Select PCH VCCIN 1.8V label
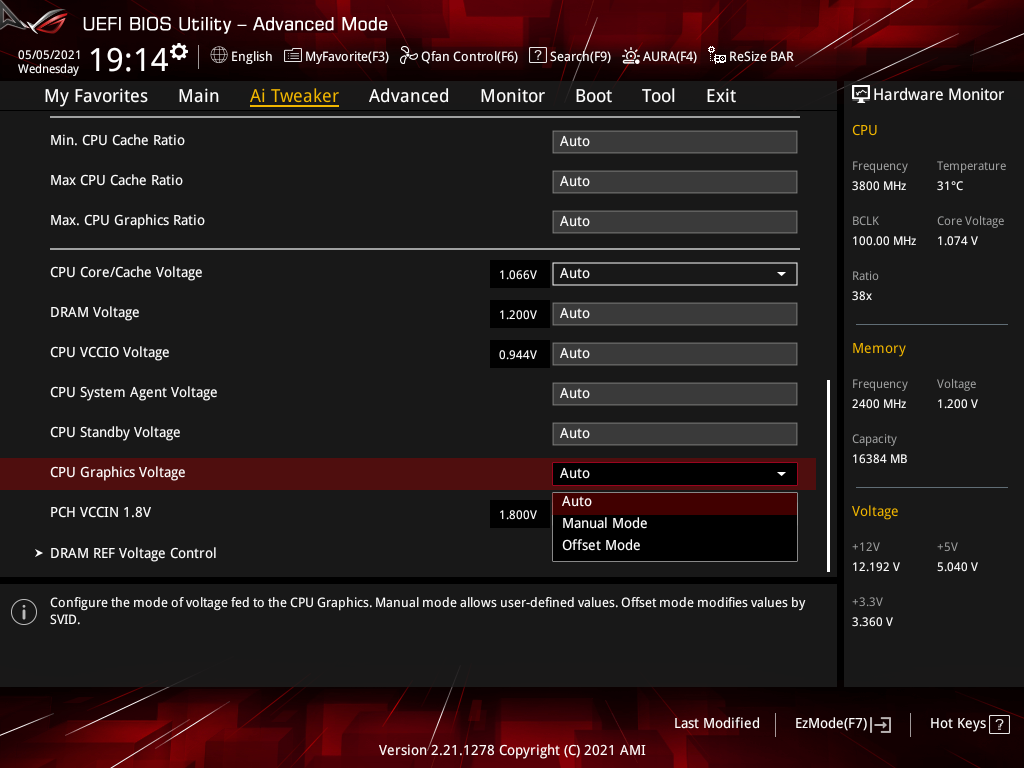Viewport: 1024px width, 768px height. pyautogui.click(x=101, y=512)
